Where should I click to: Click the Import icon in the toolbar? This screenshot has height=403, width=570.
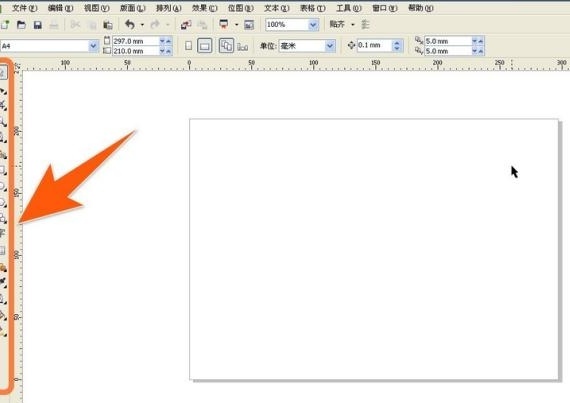click(x=186, y=25)
